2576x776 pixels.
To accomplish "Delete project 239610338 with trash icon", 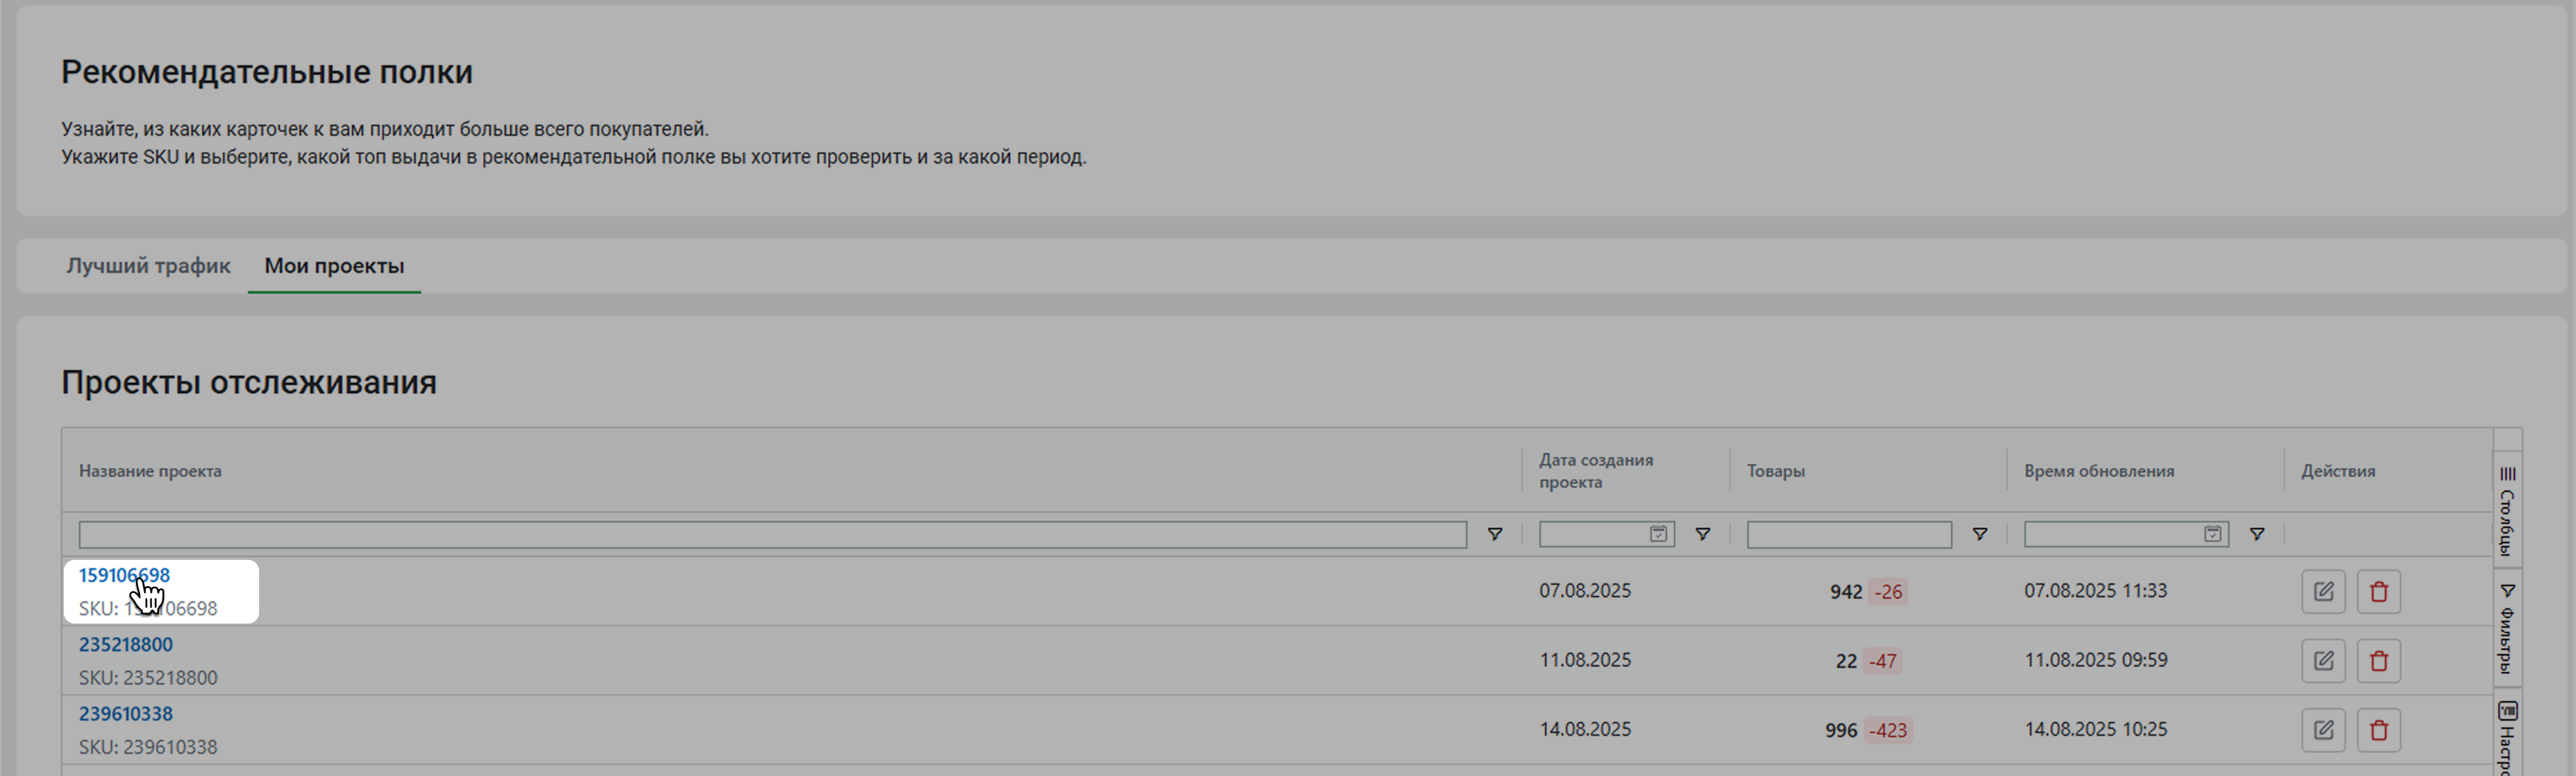I will pyautogui.click(x=2378, y=730).
